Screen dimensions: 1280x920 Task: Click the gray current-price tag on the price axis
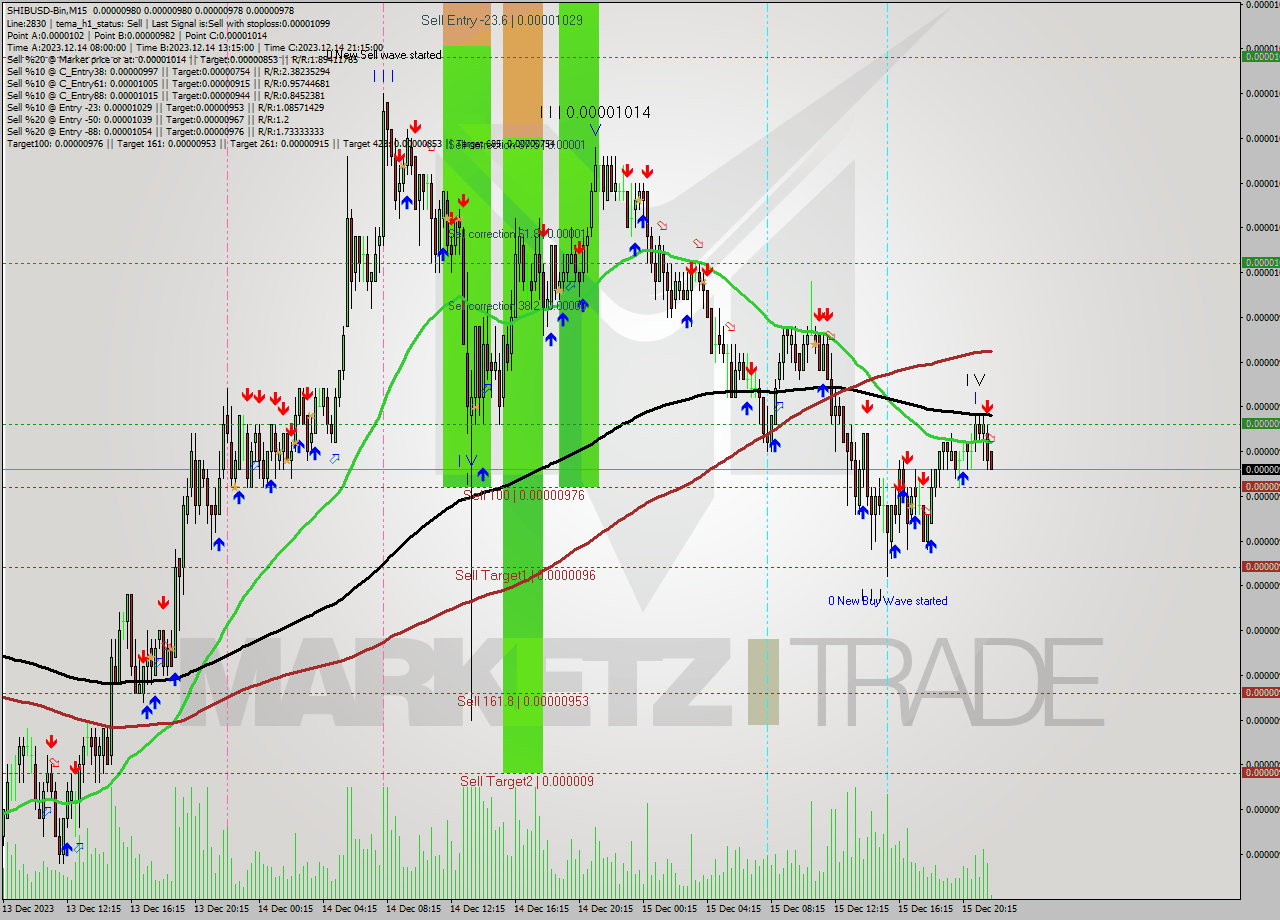click(x=1260, y=469)
